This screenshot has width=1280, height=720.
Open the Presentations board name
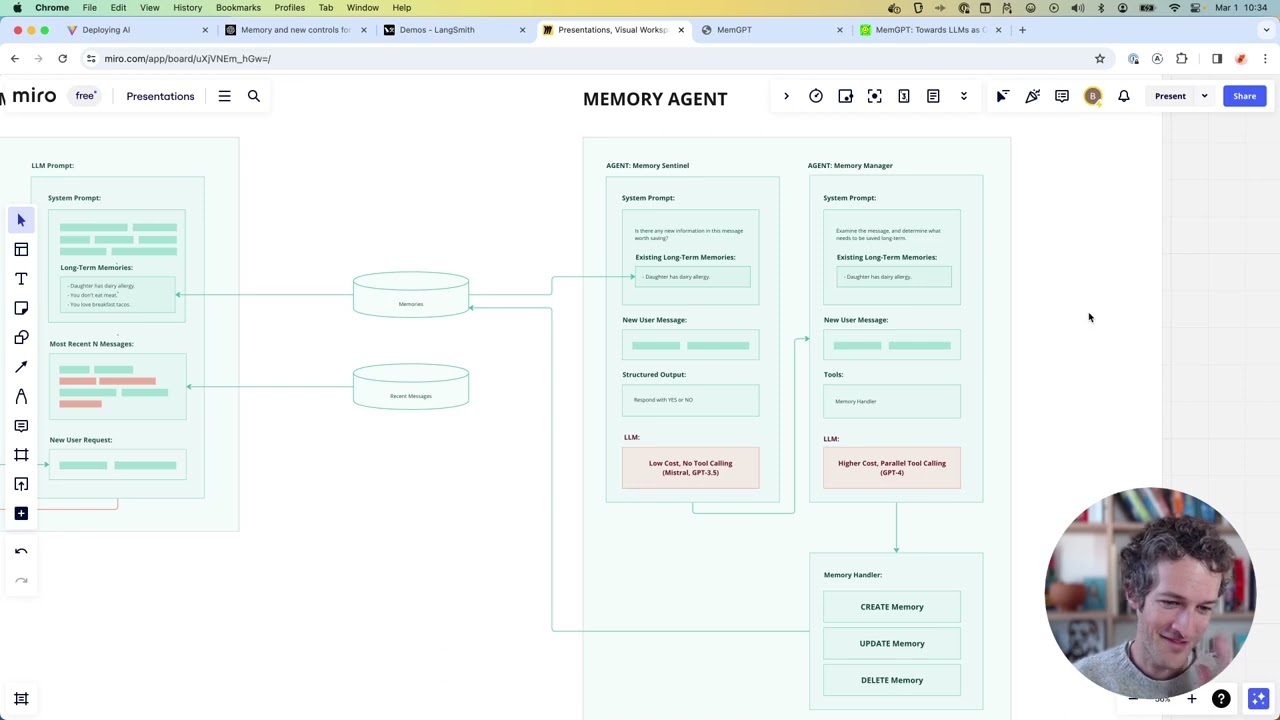tap(160, 96)
